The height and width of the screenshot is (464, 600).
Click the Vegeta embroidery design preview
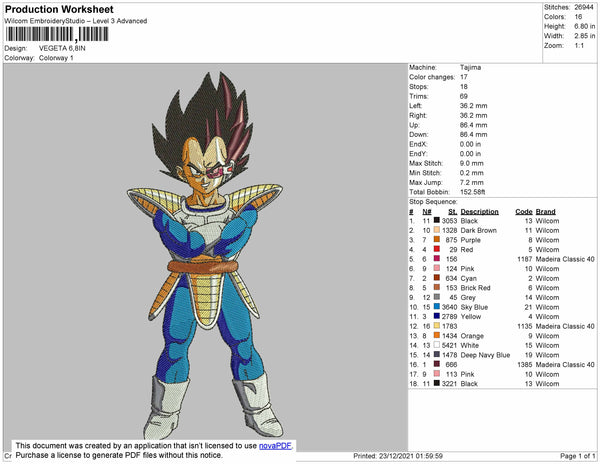pyautogui.click(x=205, y=256)
